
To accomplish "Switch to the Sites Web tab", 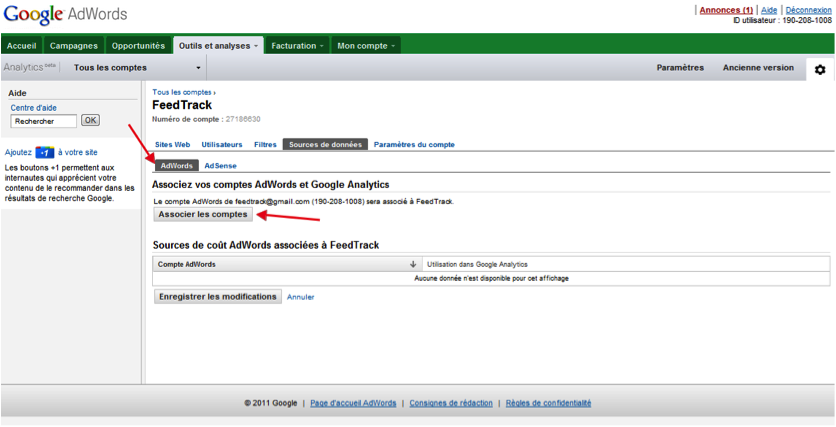I will [172, 144].
